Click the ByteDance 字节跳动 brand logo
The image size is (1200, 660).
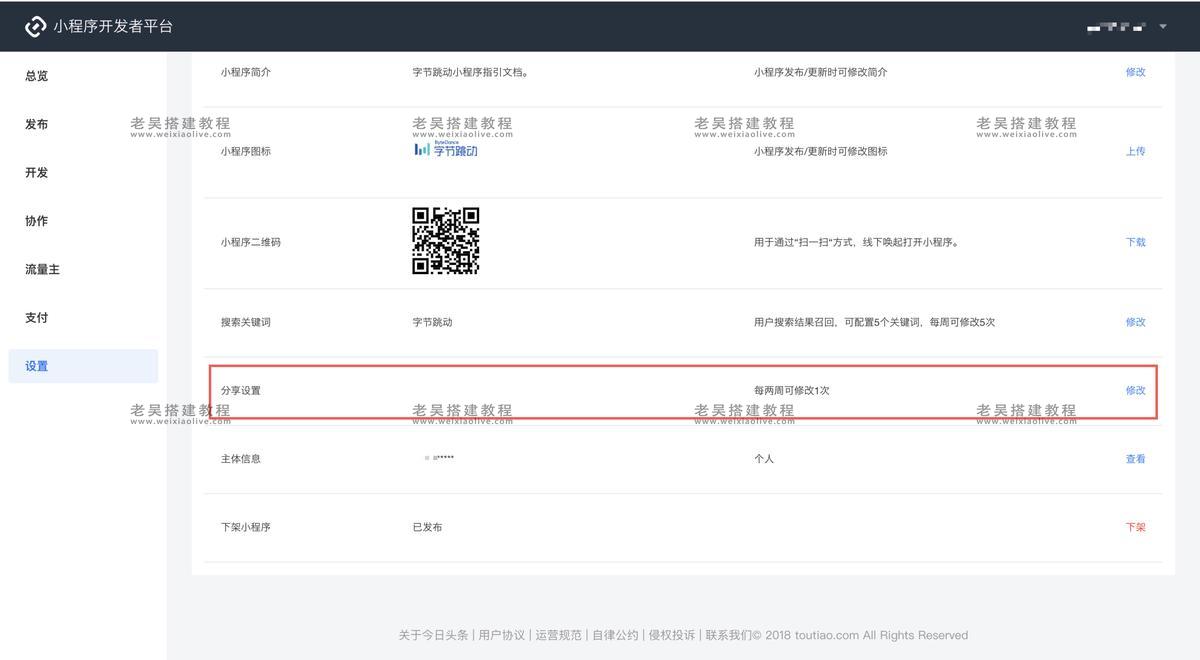[x=448, y=150]
